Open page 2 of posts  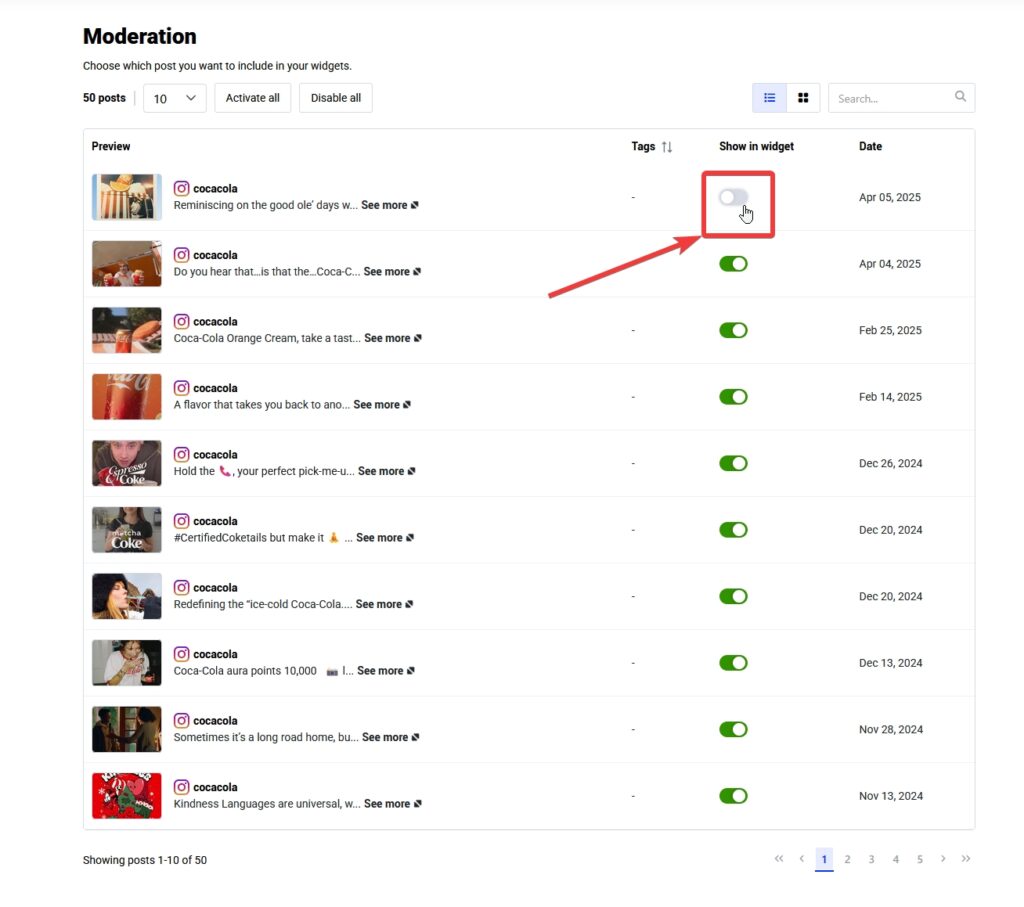pyautogui.click(x=847, y=859)
